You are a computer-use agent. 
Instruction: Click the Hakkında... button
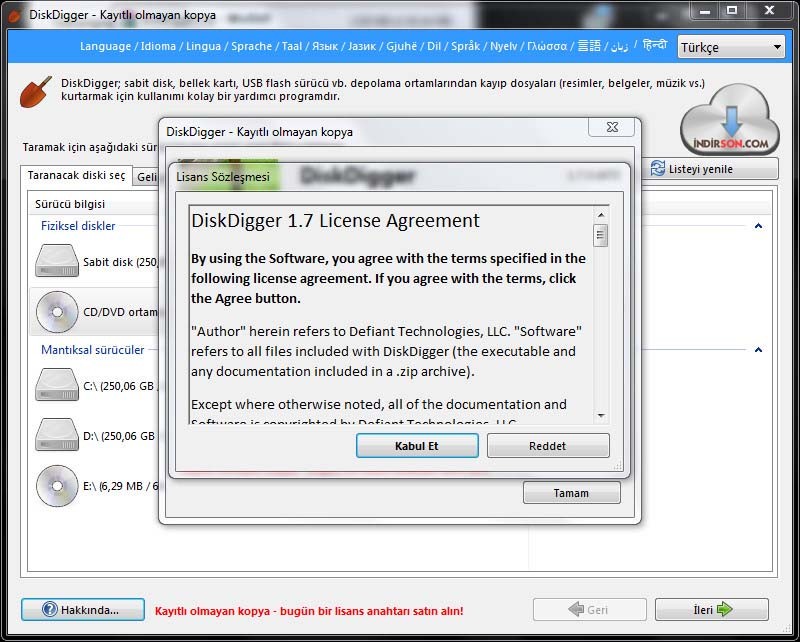click(83, 609)
